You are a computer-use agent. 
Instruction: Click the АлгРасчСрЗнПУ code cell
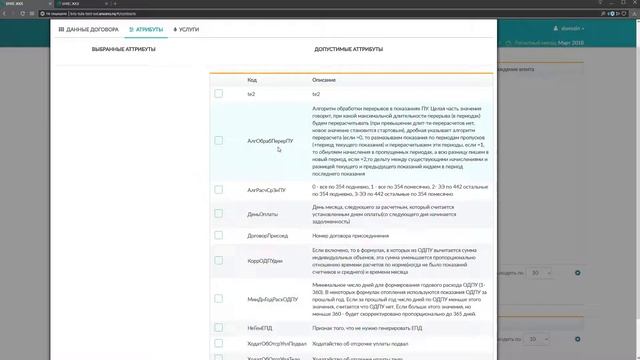point(267,190)
